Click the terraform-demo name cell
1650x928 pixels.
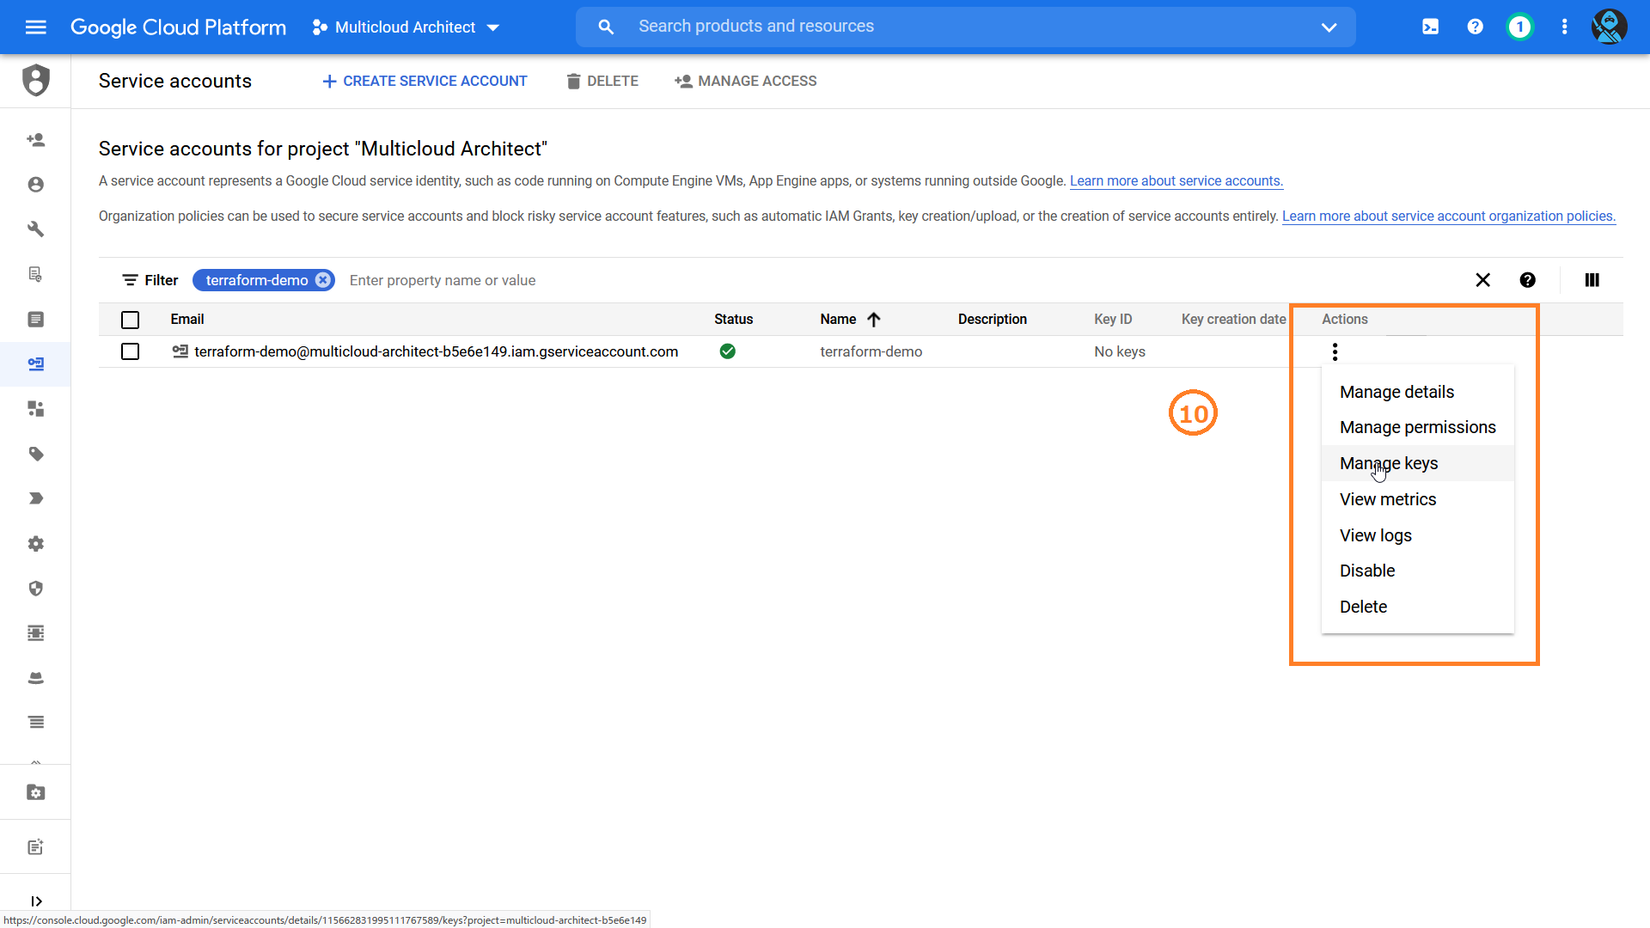pos(871,352)
